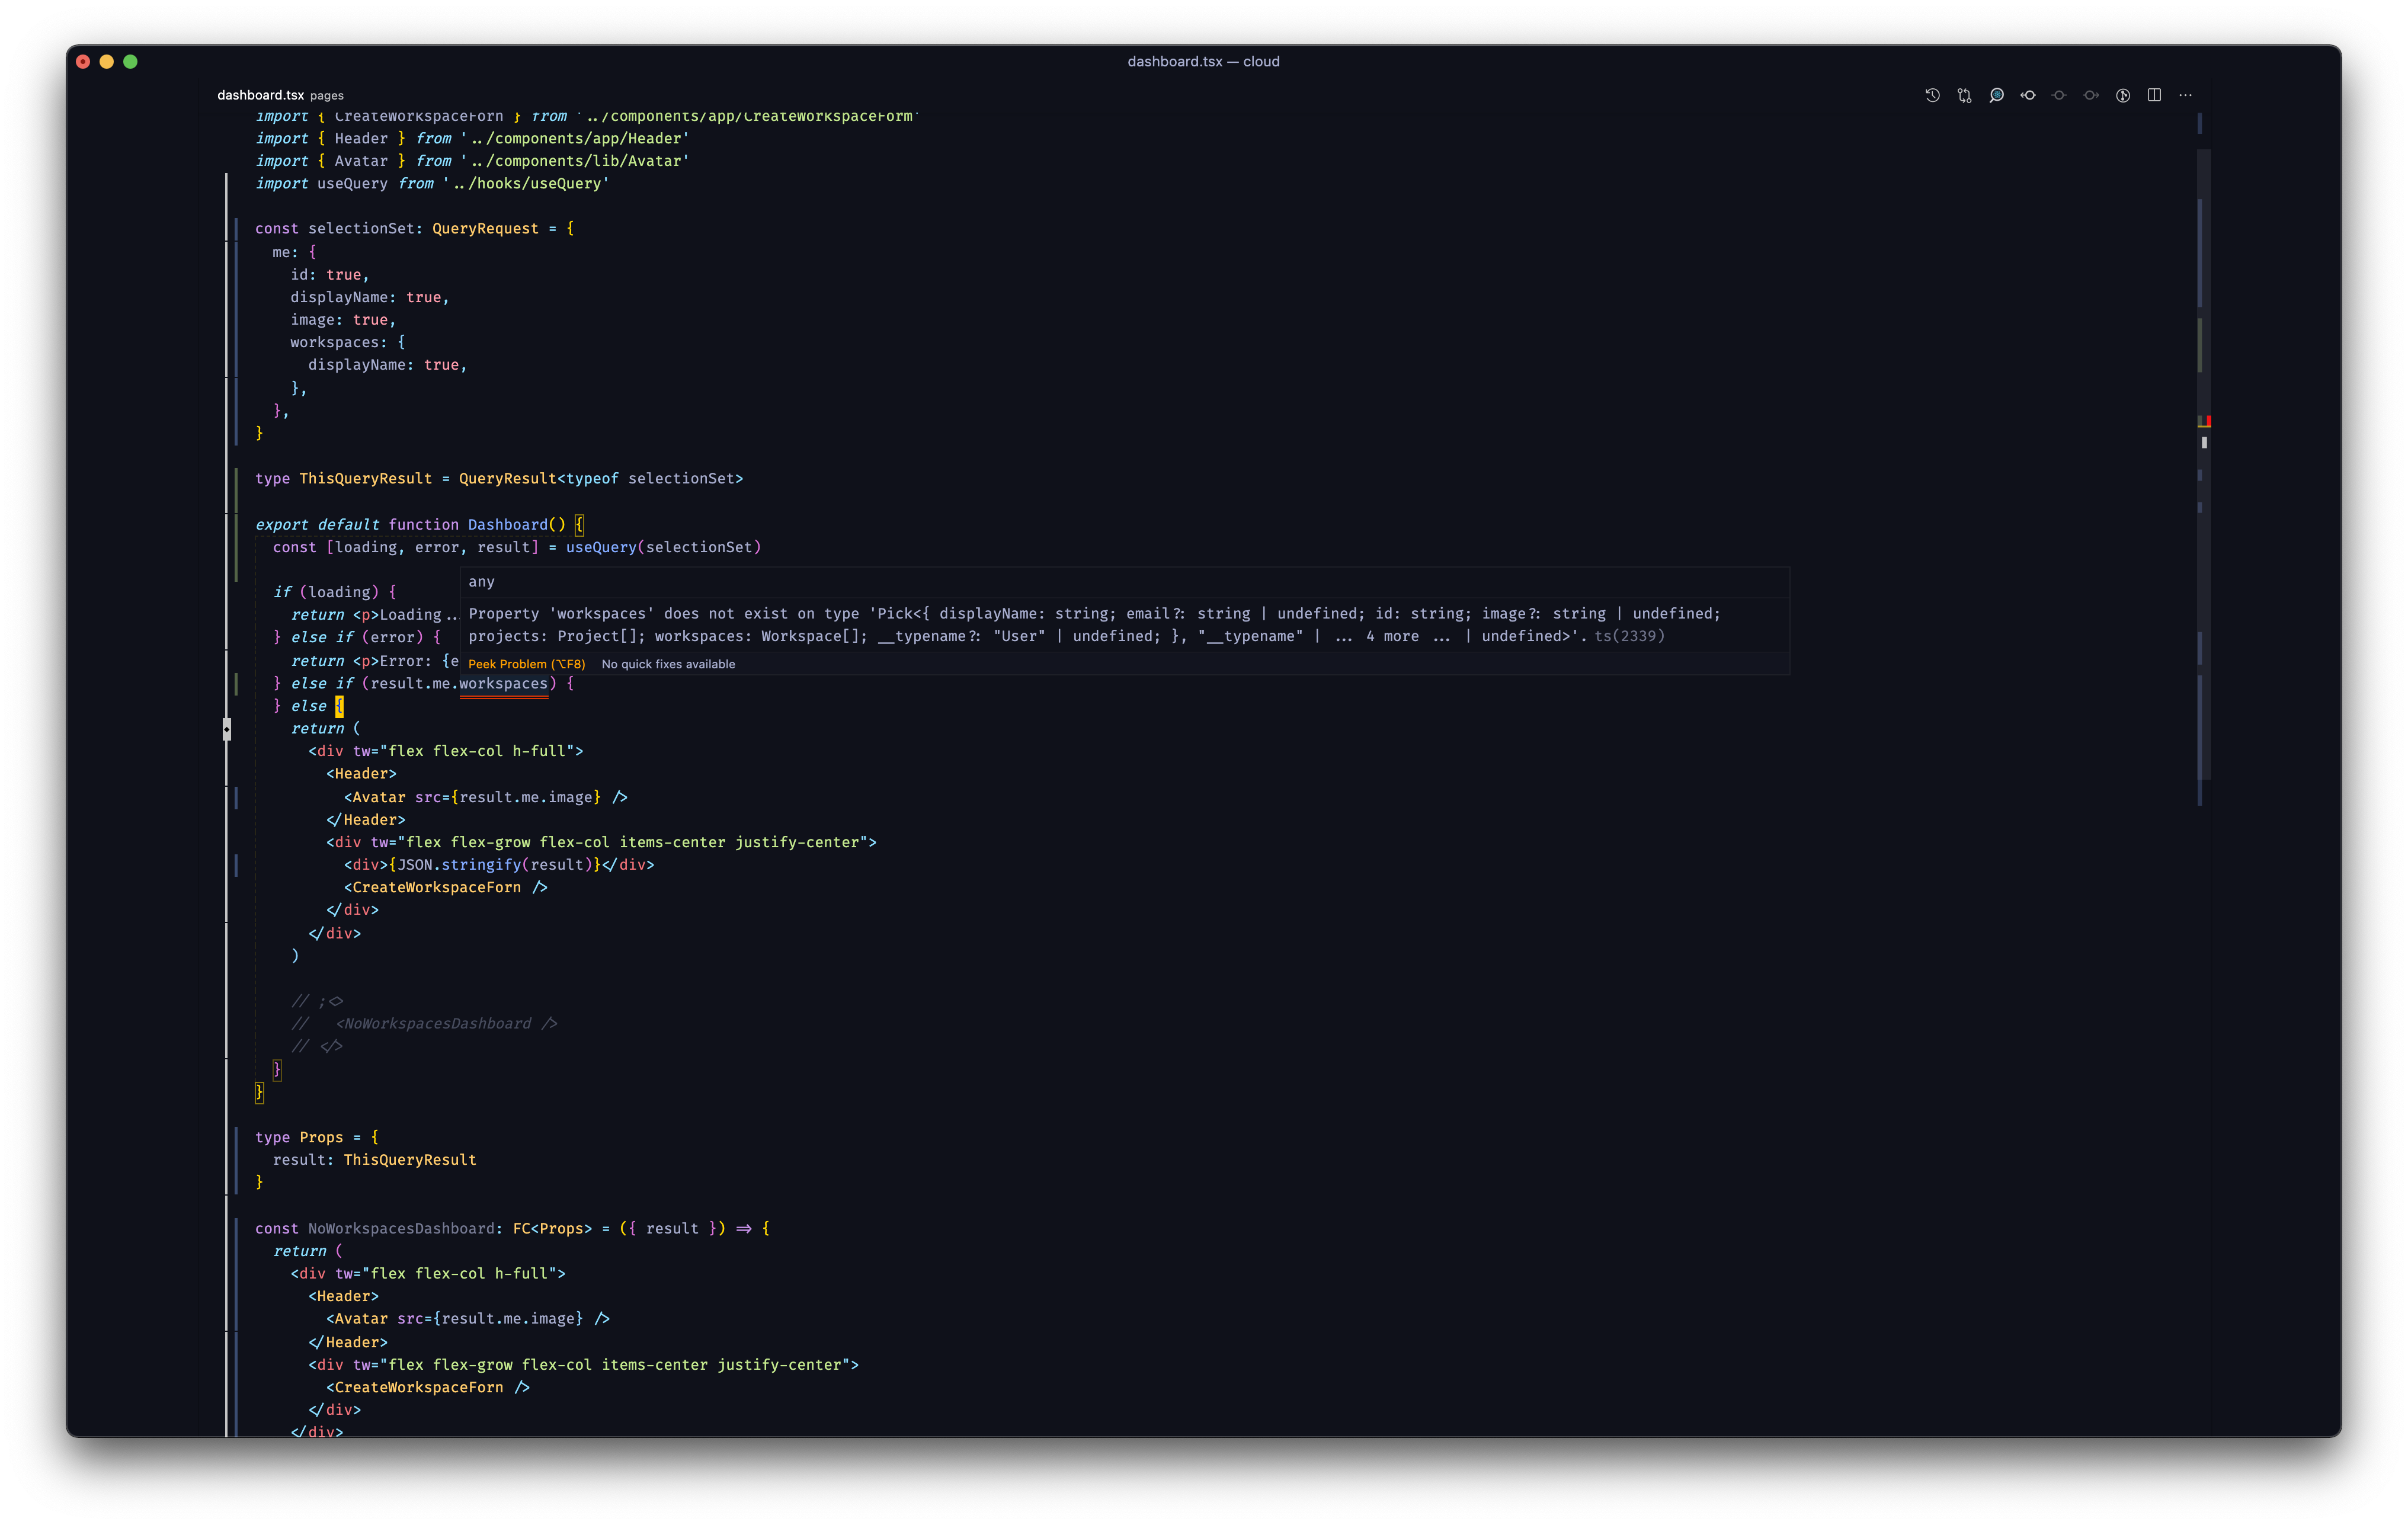Click Peek Problem in the hover tooltip
The width and height of the screenshot is (2408, 1525).
tap(526, 664)
